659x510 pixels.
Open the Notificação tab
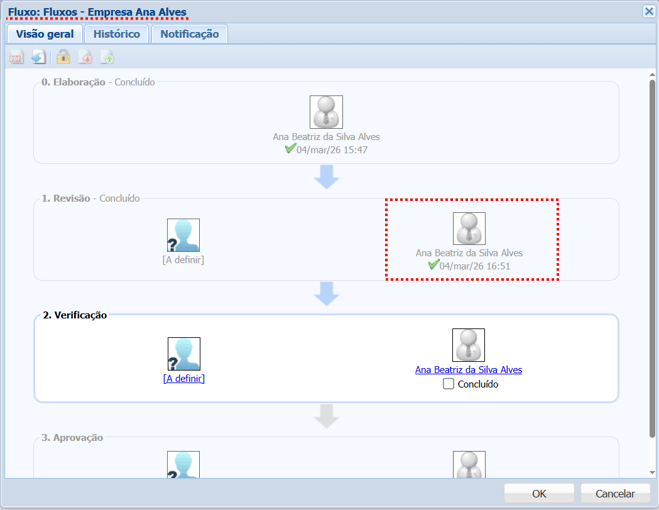(190, 34)
